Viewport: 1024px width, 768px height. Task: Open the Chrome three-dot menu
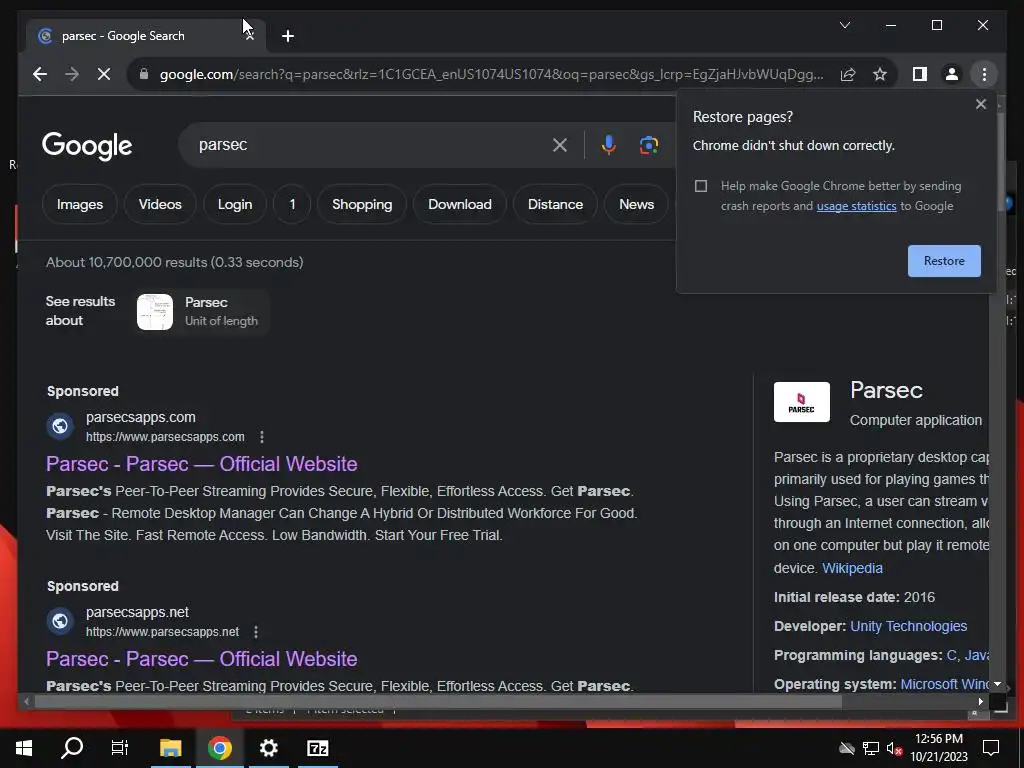click(x=984, y=74)
